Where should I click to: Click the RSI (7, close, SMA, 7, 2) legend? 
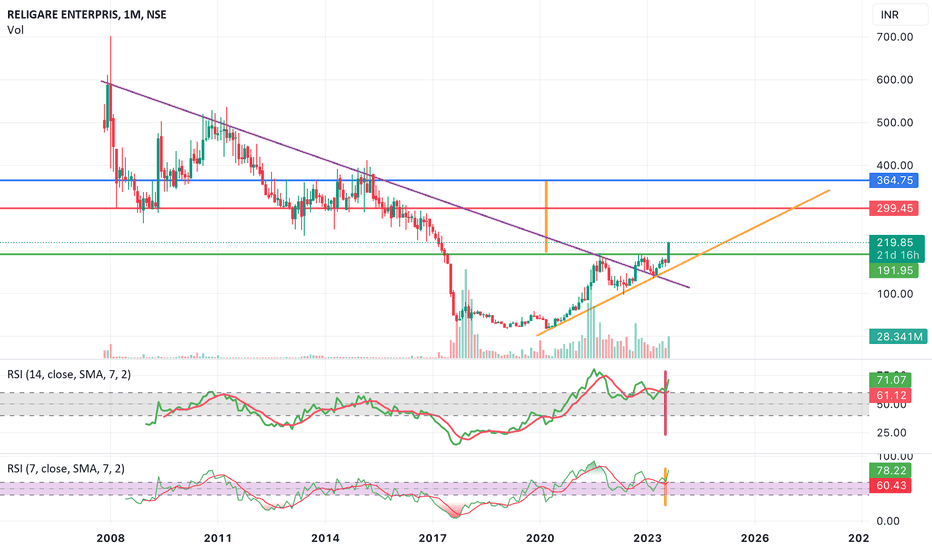click(66, 469)
